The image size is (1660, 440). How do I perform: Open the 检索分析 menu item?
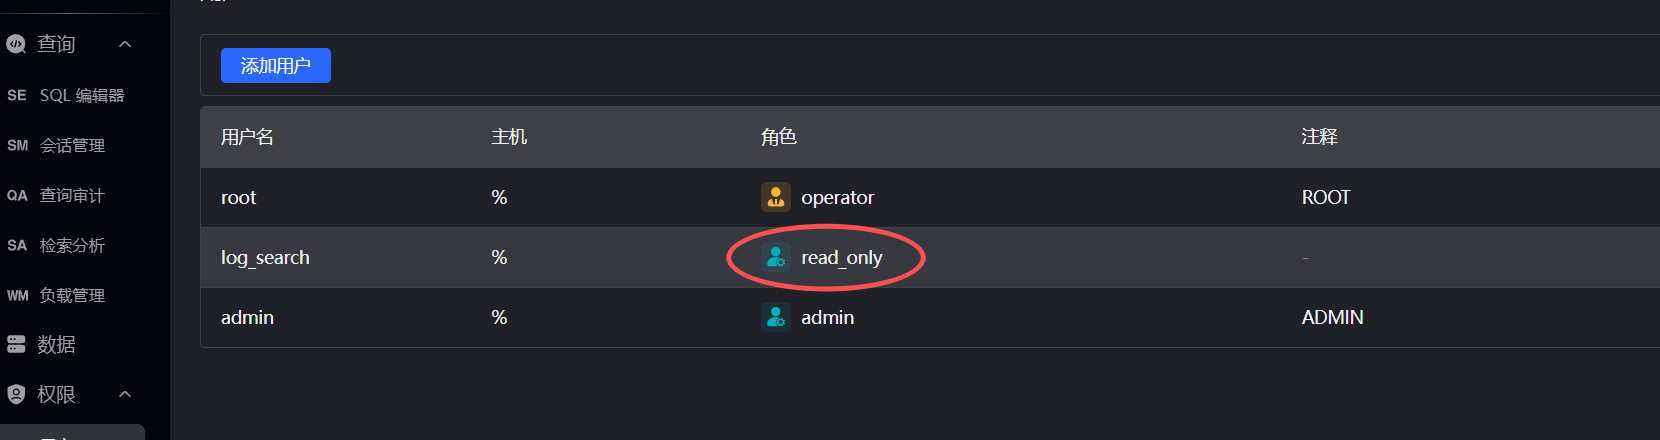[x=72, y=245]
